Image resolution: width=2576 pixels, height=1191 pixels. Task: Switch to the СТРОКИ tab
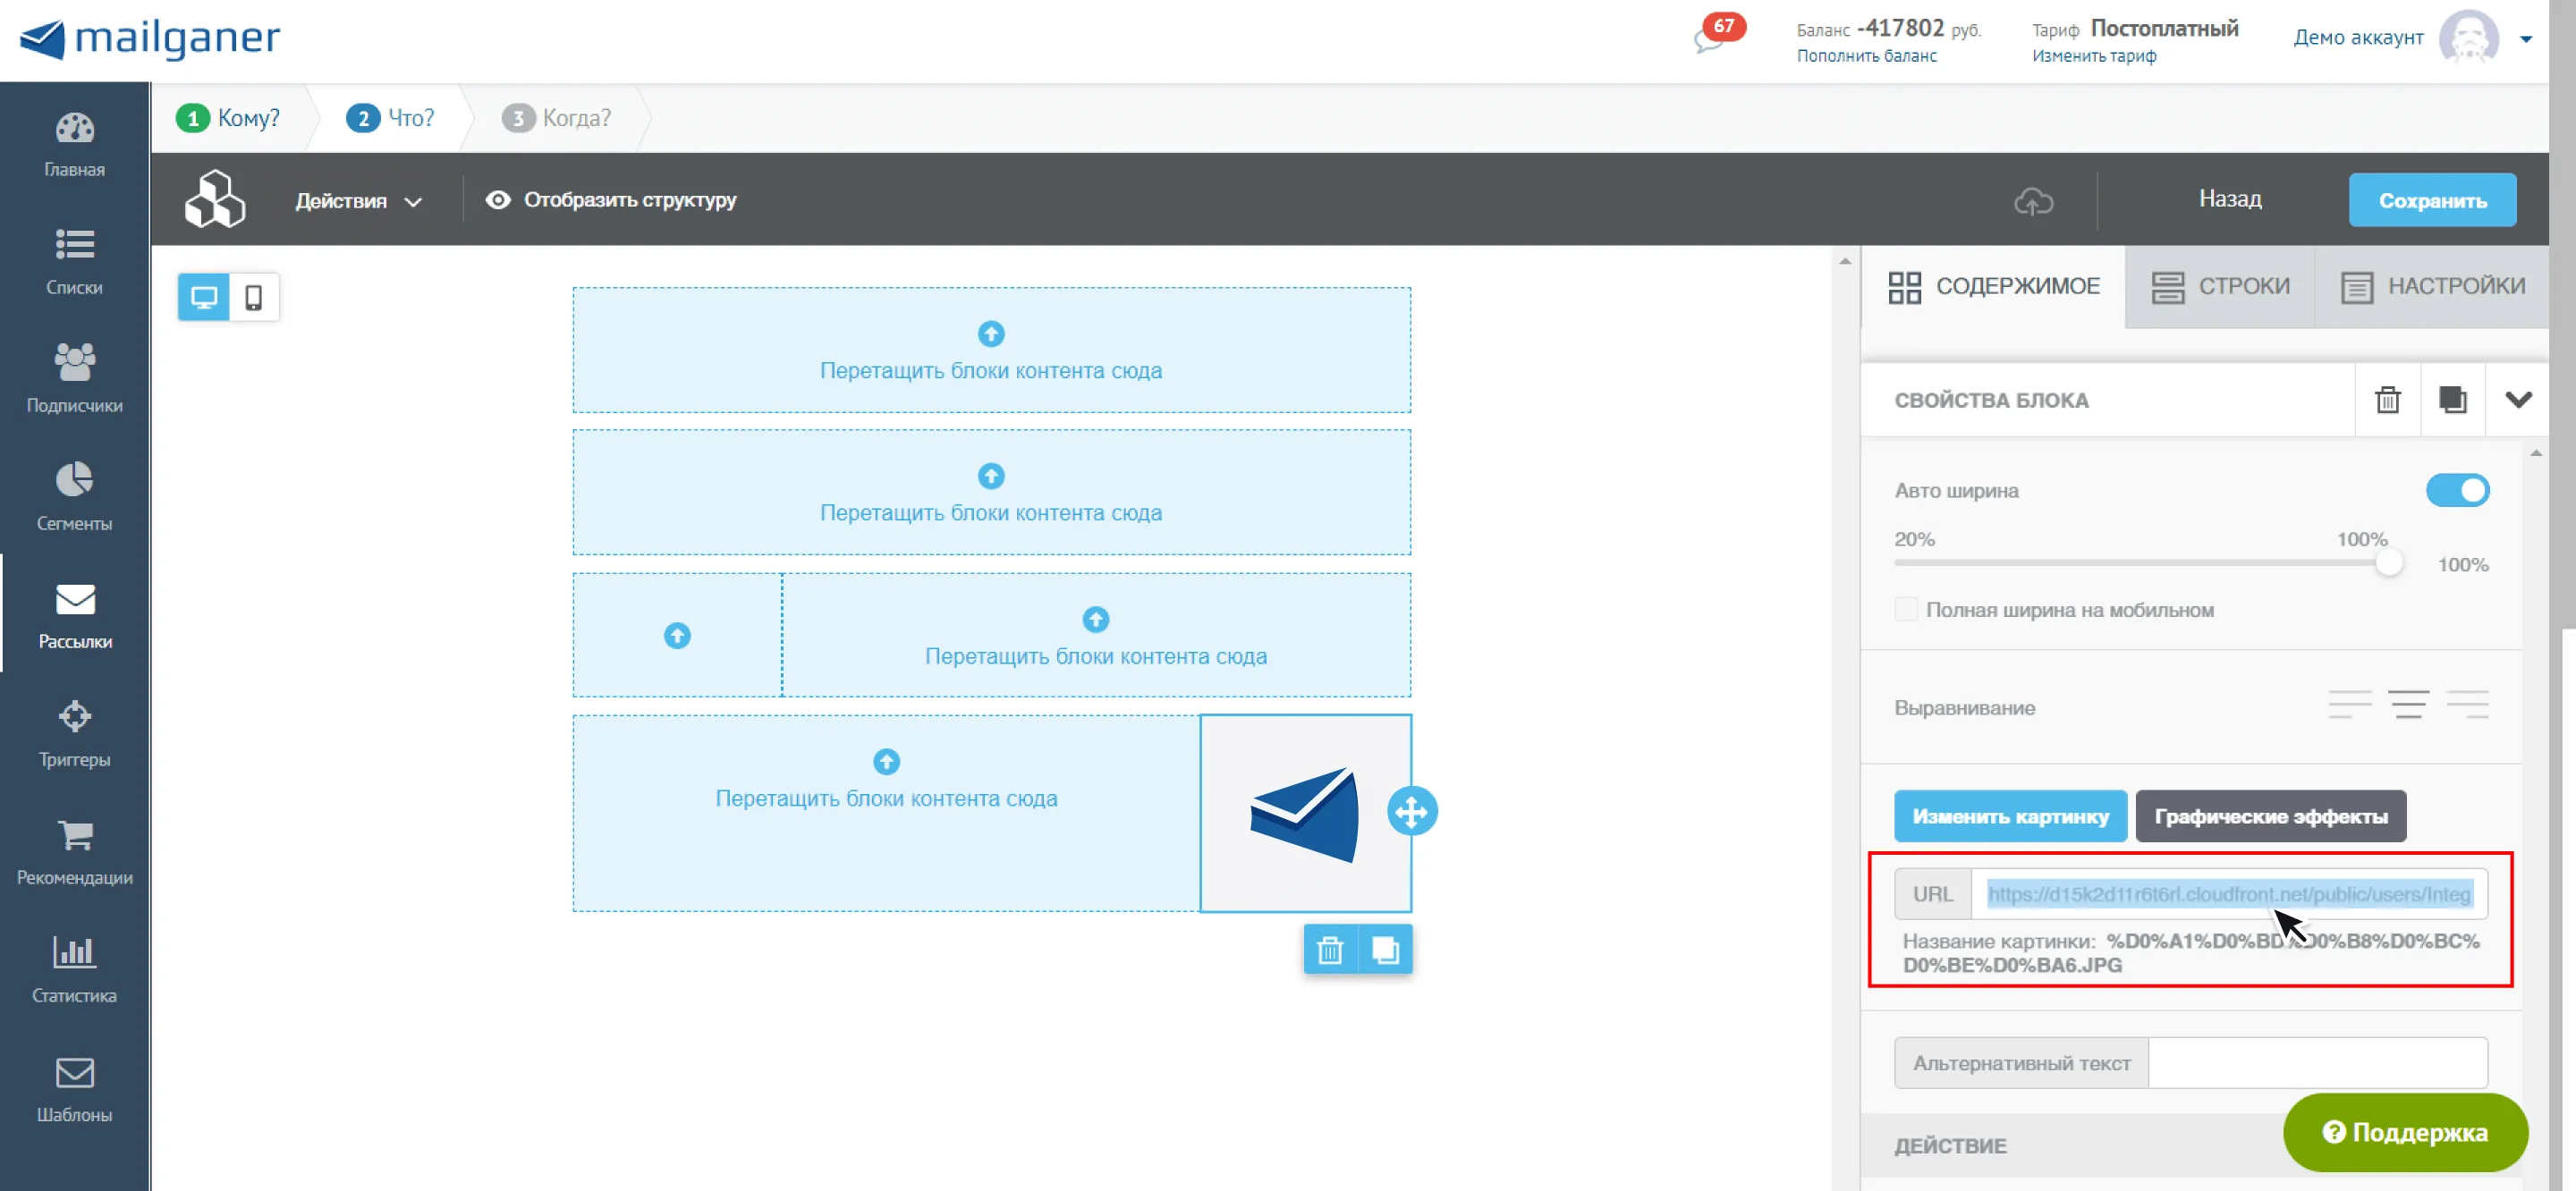tap(2220, 286)
